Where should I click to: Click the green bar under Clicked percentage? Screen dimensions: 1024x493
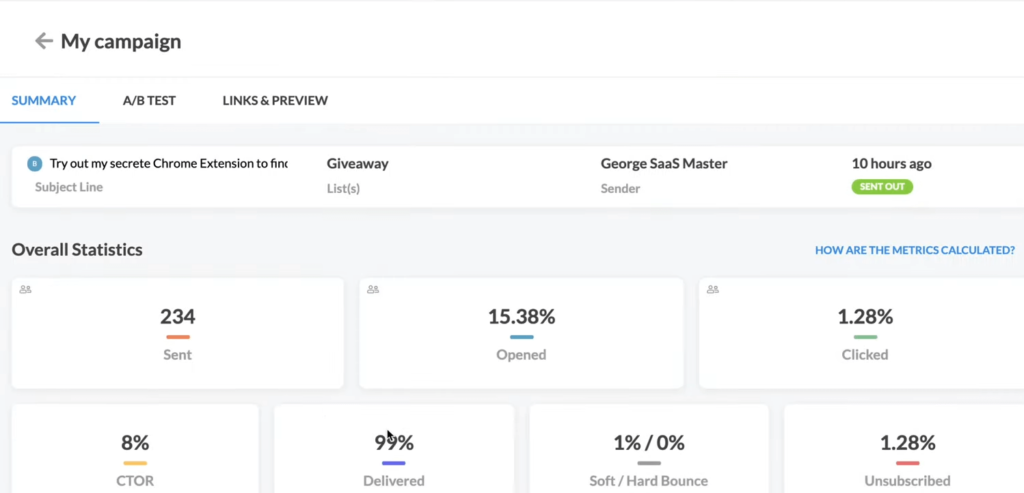click(865, 337)
